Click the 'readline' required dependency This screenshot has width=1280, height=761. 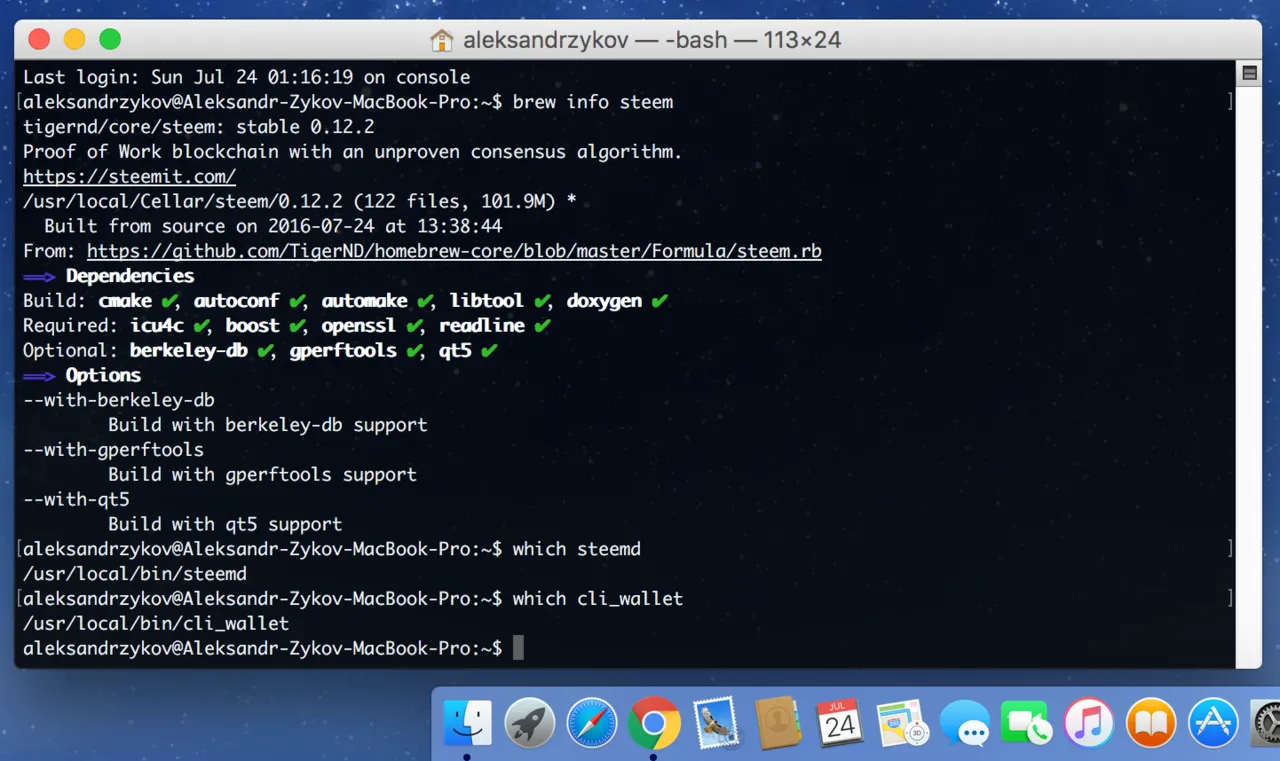coord(481,326)
